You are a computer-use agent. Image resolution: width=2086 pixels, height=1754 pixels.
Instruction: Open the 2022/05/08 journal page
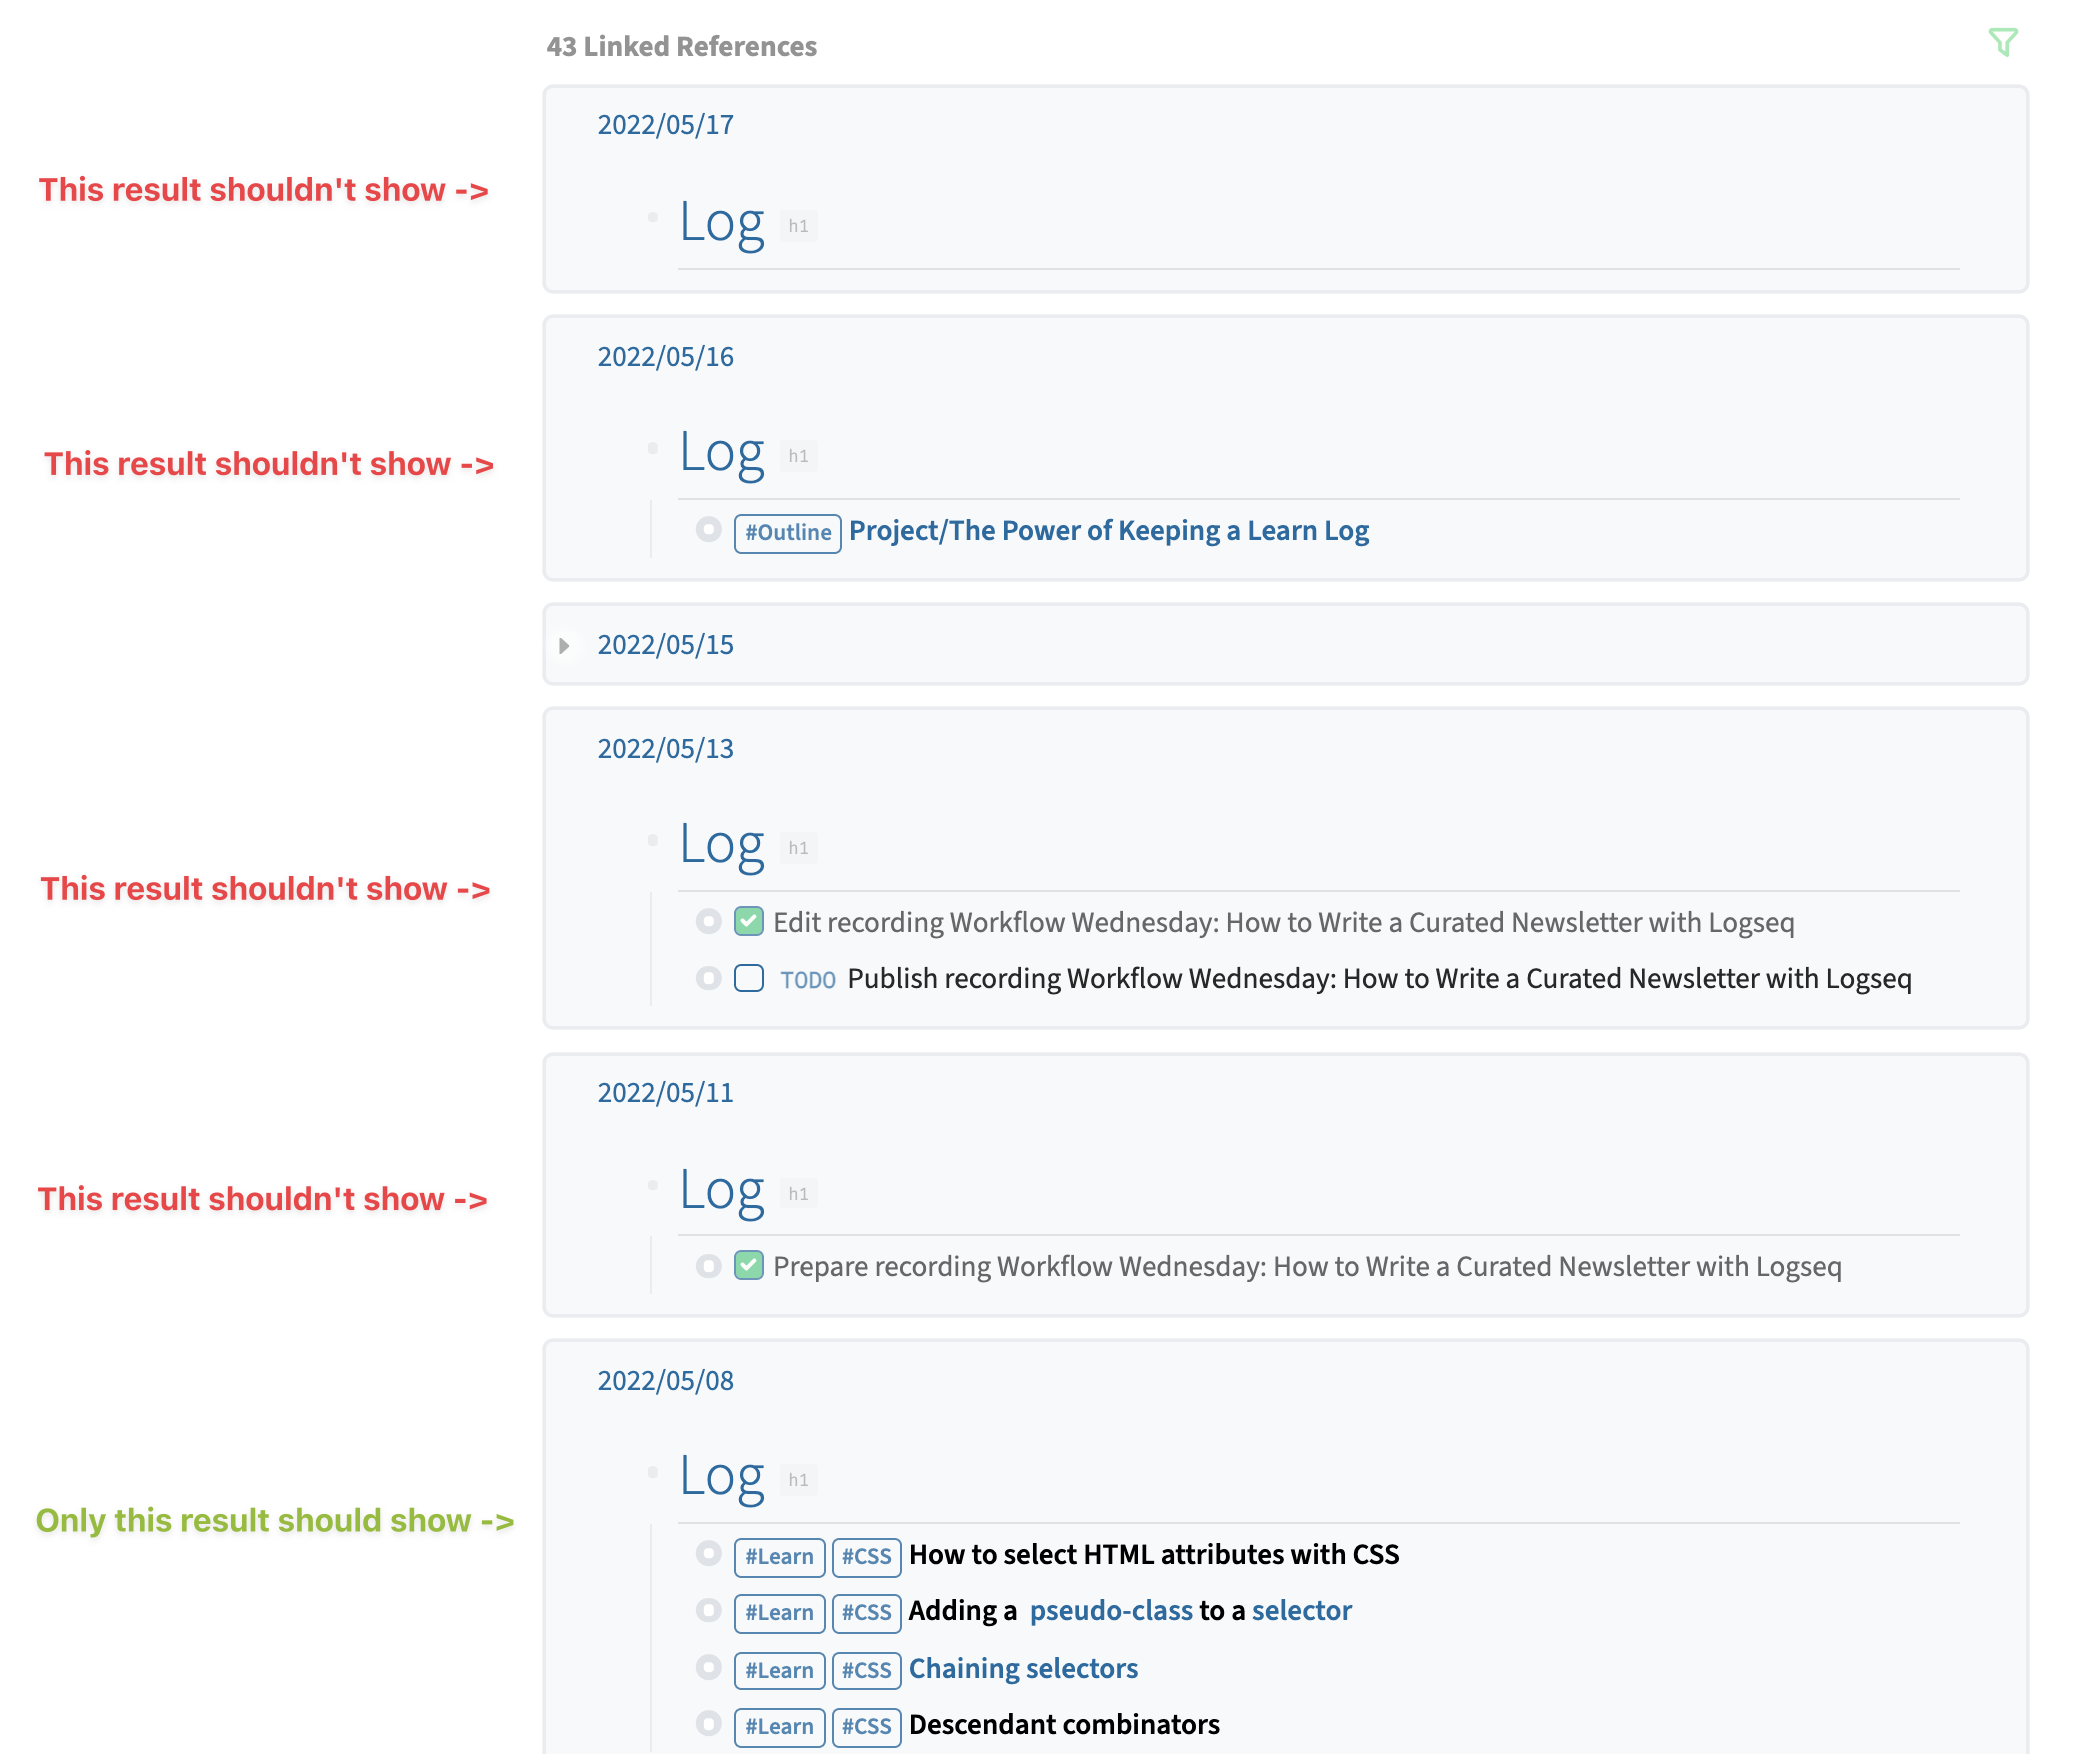tap(665, 1380)
